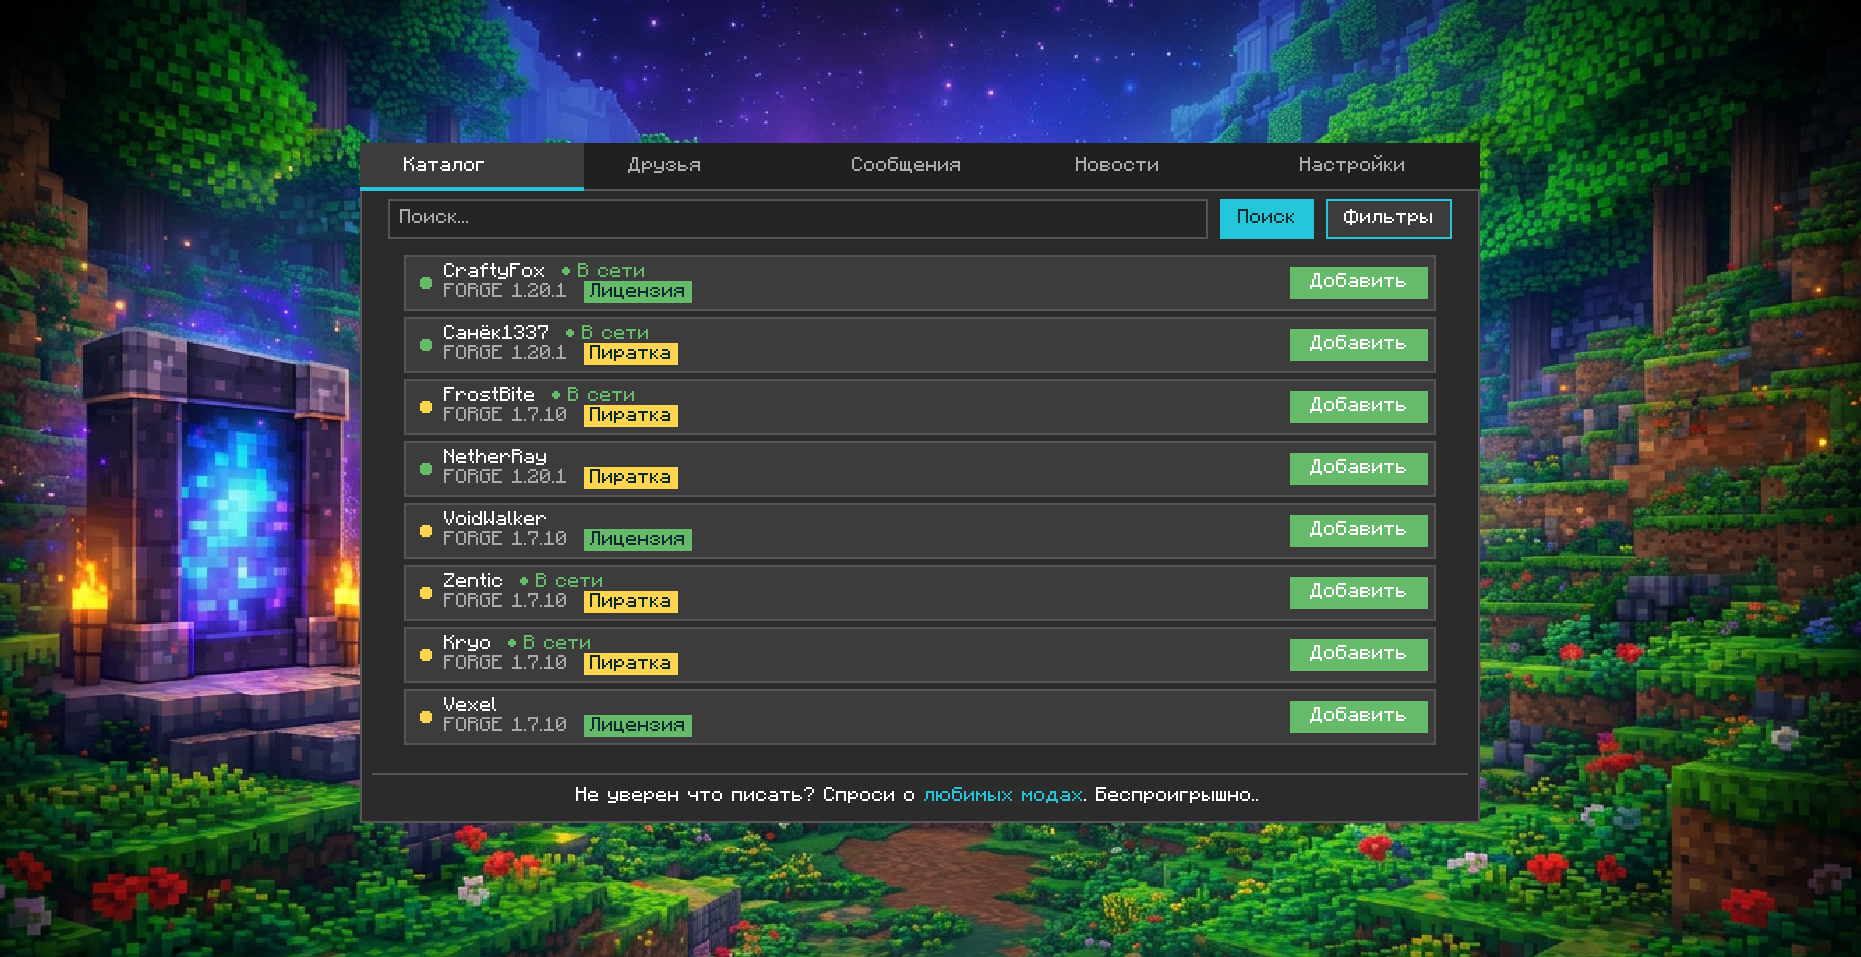Follow the любимых модах link
Image resolution: width=1861 pixels, height=957 pixels.
[x=1002, y=795]
